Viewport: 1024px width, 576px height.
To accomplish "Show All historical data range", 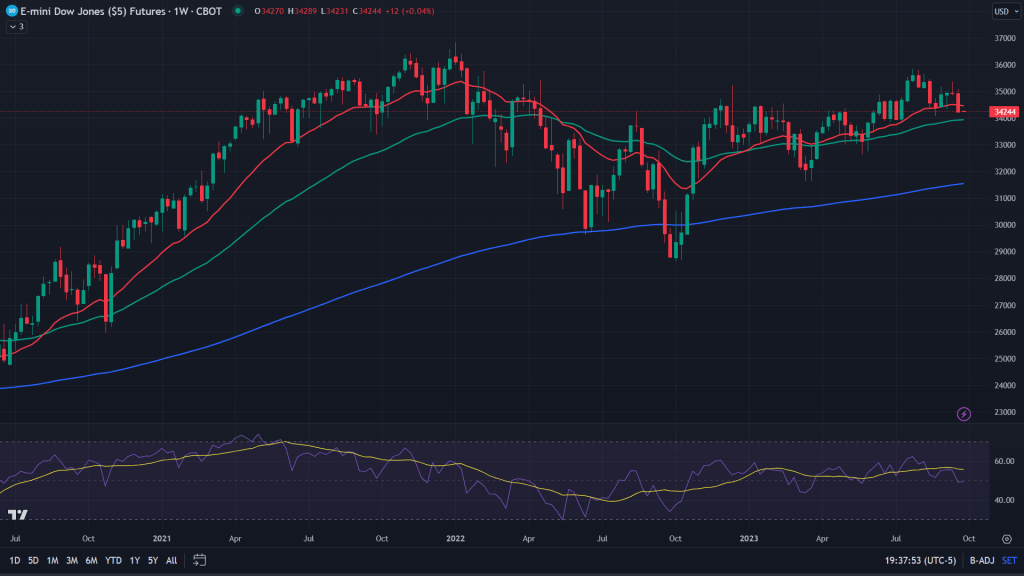I will click(x=171, y=560).
